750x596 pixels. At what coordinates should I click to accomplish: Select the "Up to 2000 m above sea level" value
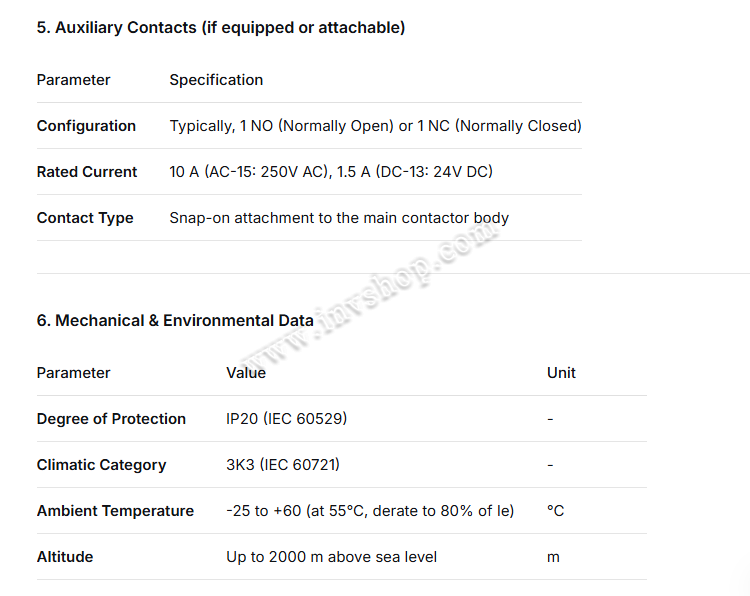click(x=331, y=557)
